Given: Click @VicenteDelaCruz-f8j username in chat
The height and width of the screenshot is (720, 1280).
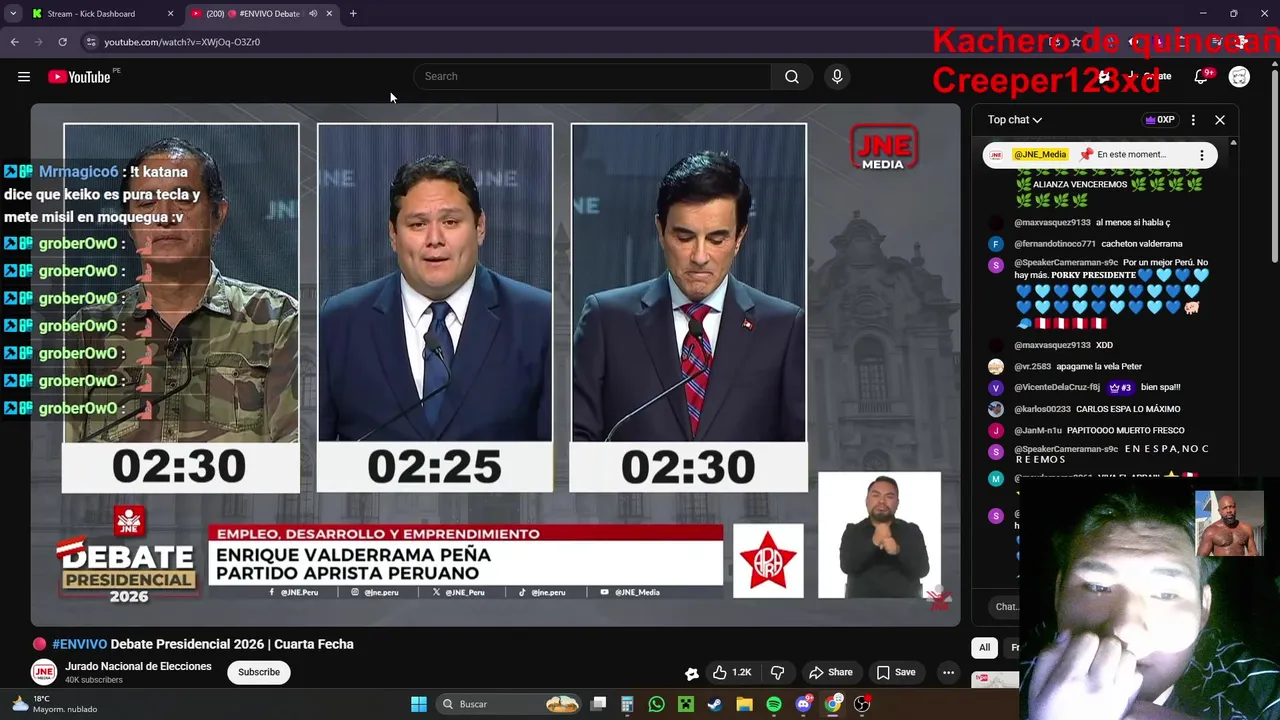Looking at the screenshot, I should coord(1057,388).
